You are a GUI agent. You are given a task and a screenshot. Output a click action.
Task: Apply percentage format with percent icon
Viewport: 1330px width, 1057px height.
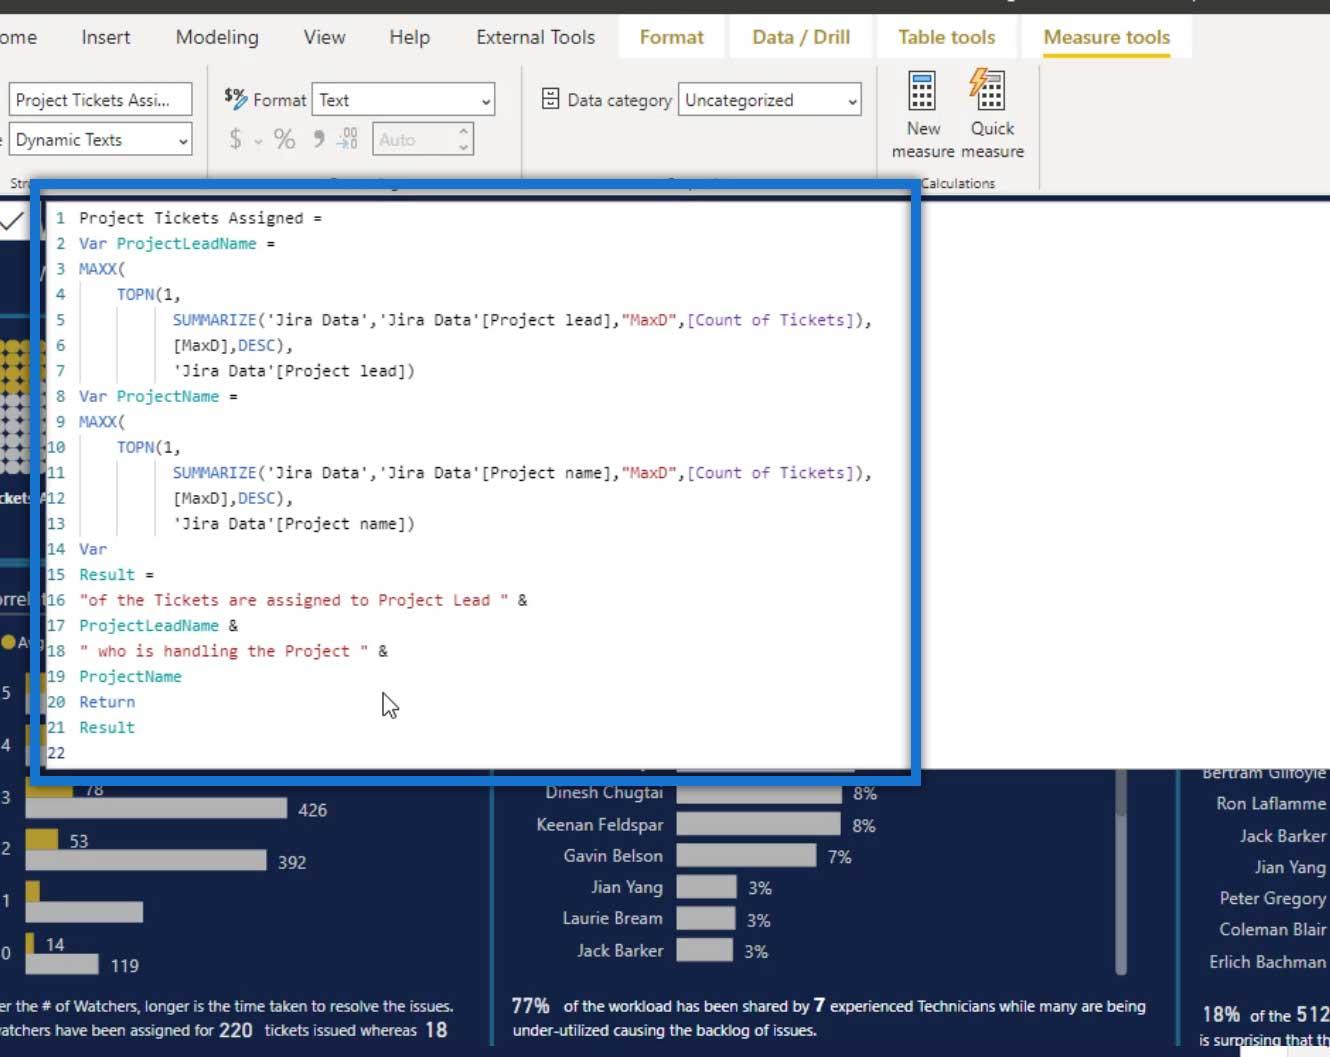pyautogui.click(x=284, y=140)
